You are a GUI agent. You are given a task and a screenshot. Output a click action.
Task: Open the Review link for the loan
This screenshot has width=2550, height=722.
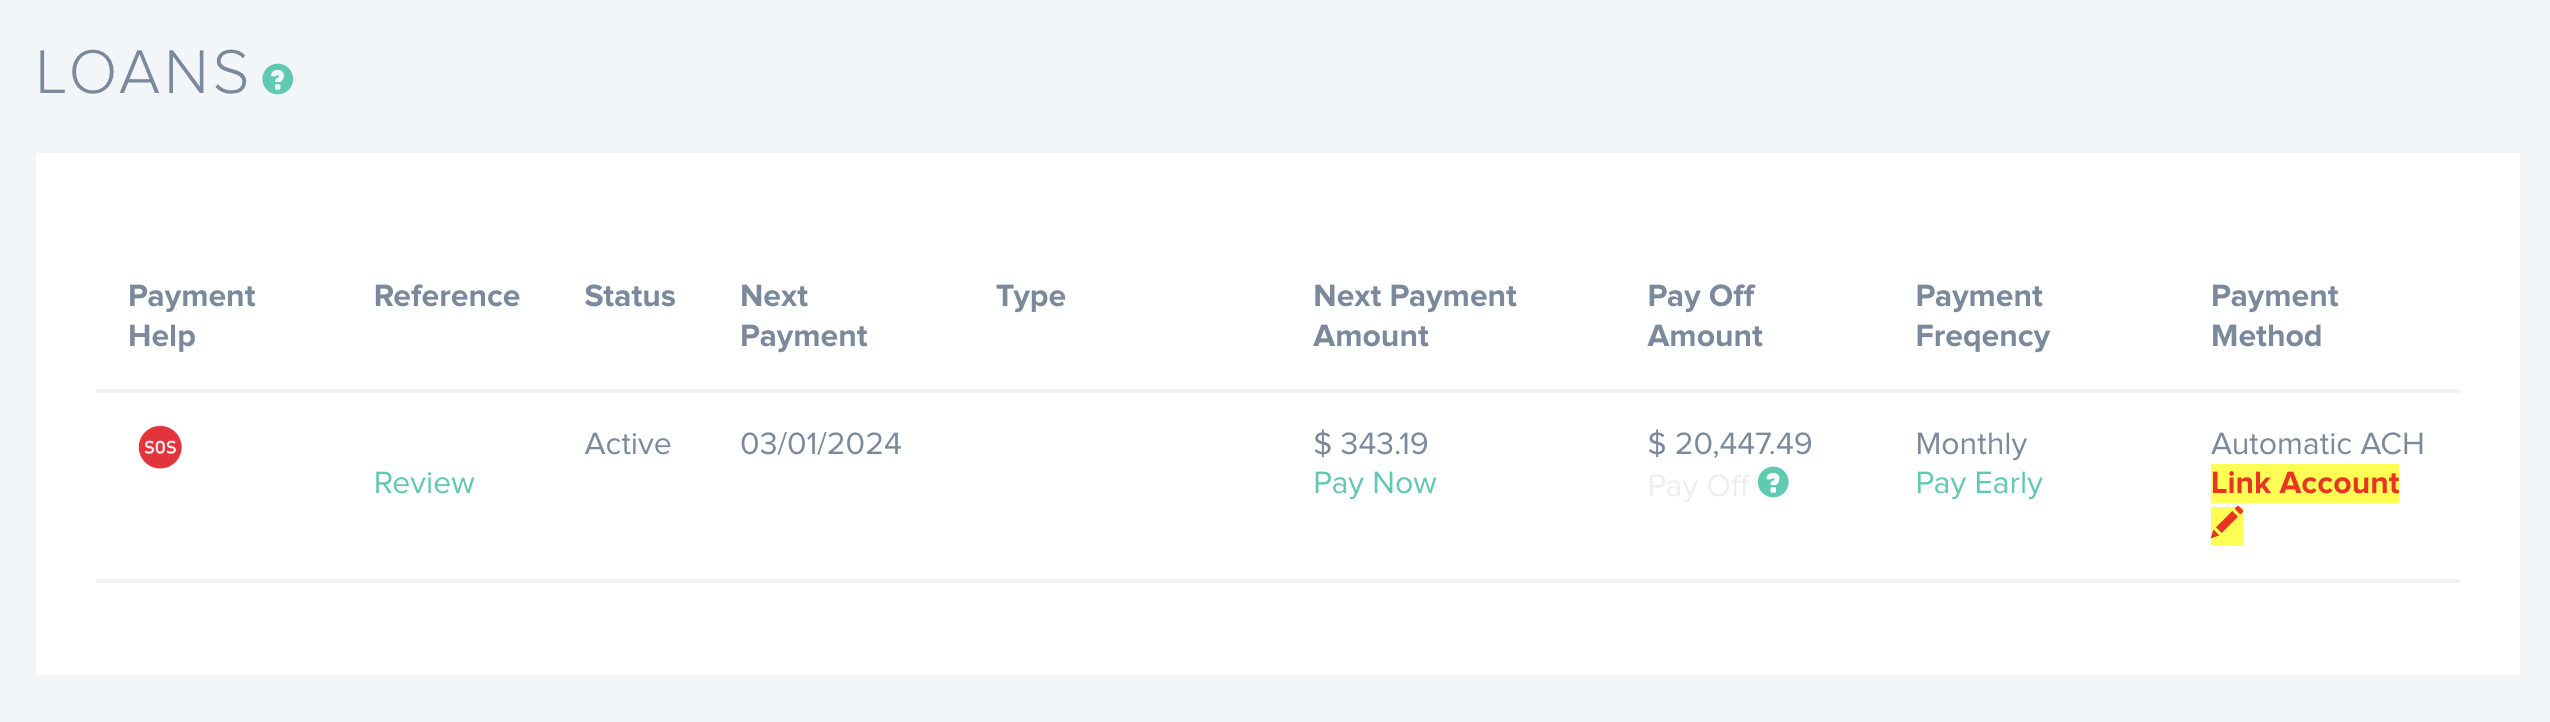point(424,483)
